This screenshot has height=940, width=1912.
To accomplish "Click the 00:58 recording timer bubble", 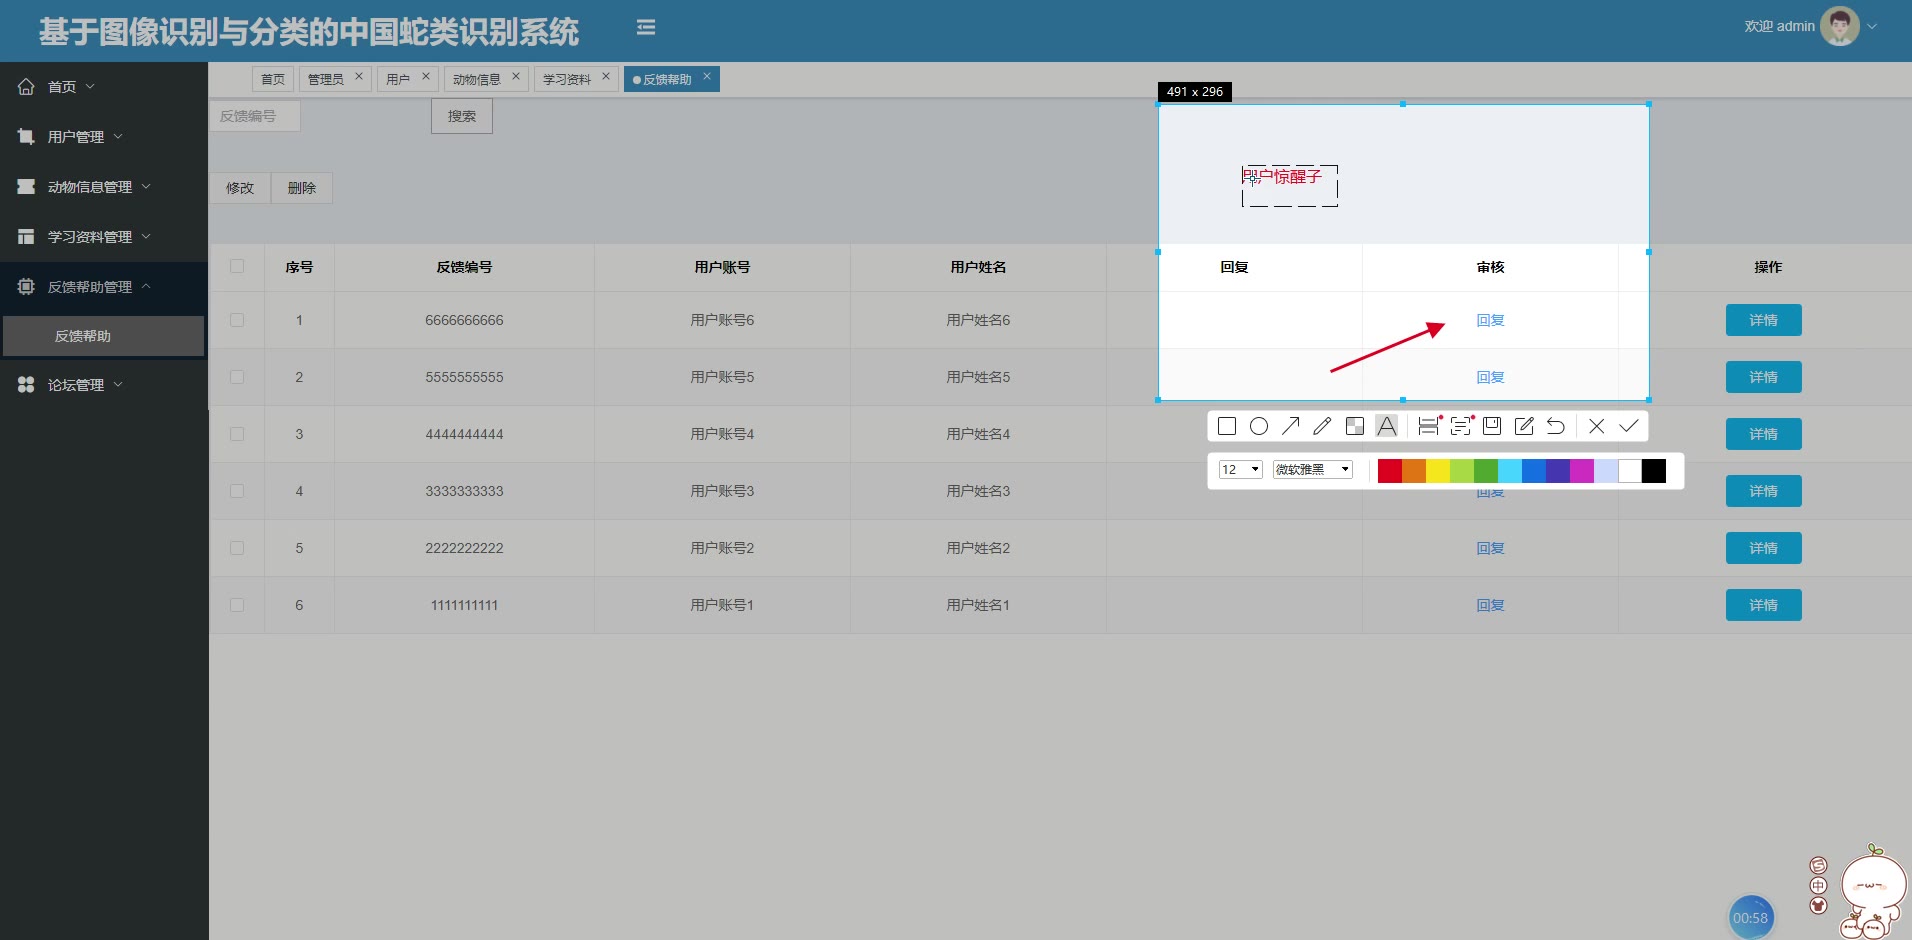I will [1750, 917].
